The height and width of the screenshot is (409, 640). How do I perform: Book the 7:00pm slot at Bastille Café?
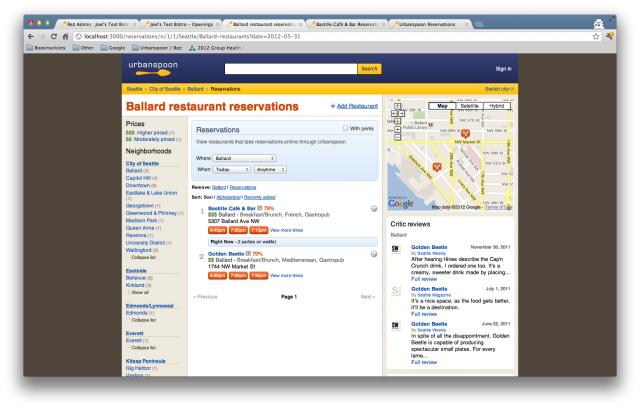coord(238,230)
